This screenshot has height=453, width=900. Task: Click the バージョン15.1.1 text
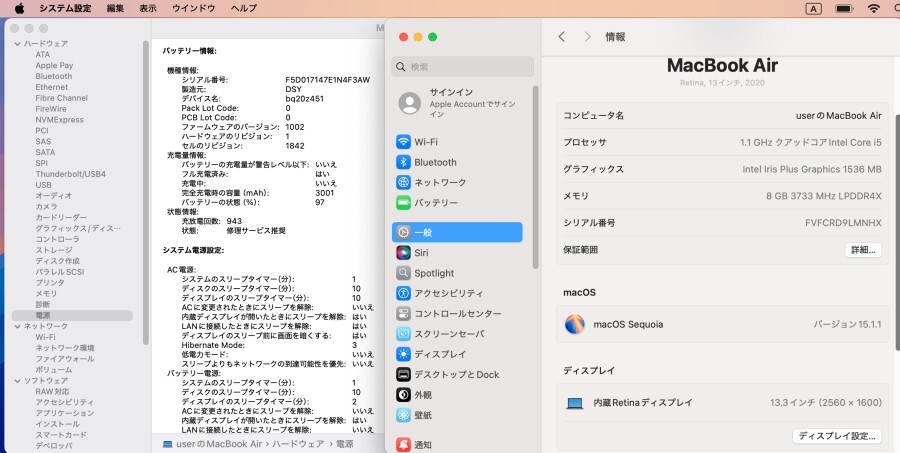point(847,324)
